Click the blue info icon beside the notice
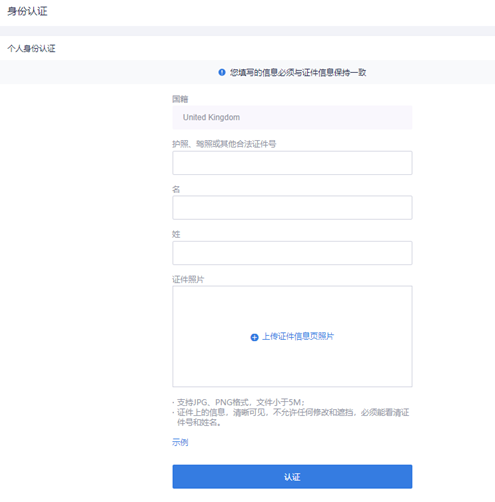The image size is (495, 502). (222, 72)
